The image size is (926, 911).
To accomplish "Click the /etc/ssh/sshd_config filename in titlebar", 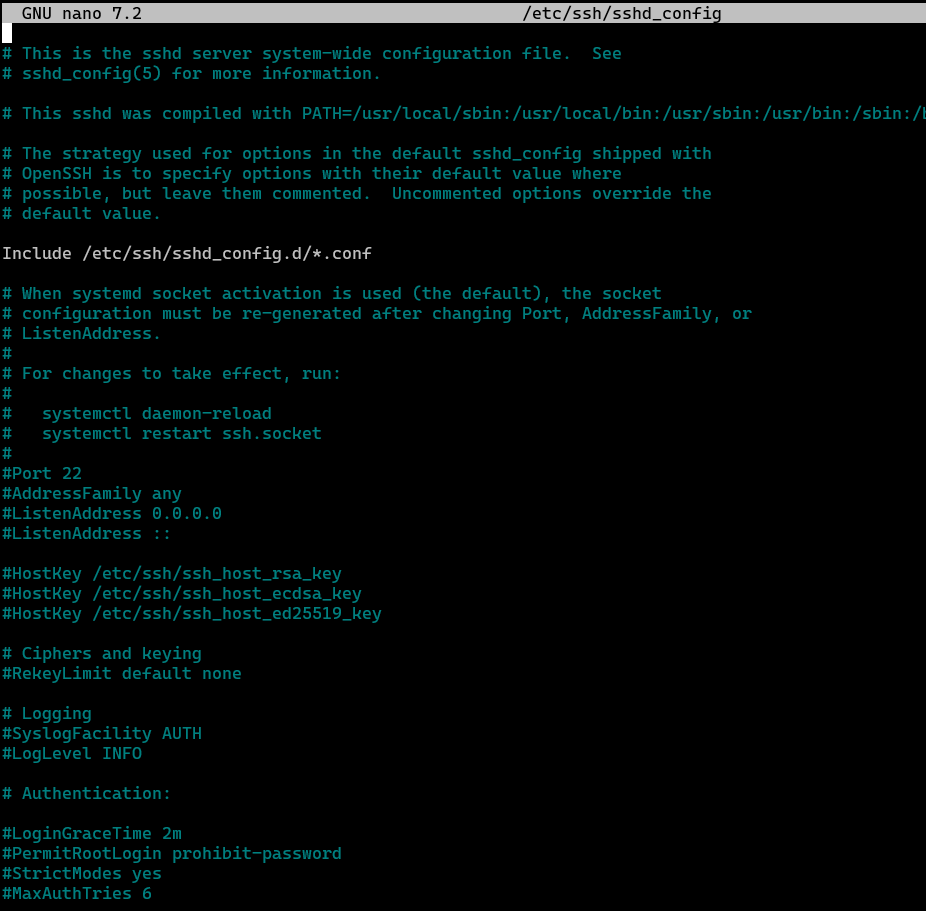I will click(x=620, y=13).
